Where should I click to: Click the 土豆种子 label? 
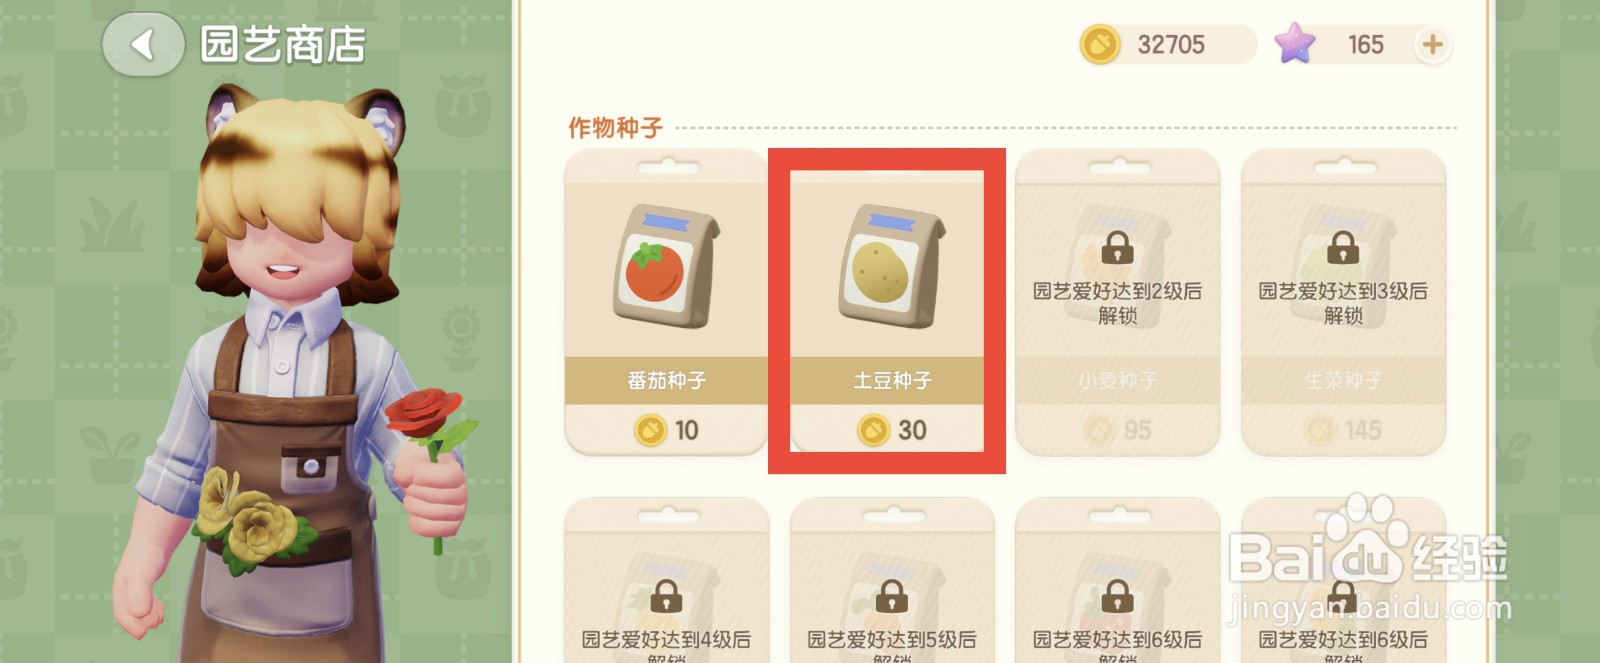pos(892,381)
